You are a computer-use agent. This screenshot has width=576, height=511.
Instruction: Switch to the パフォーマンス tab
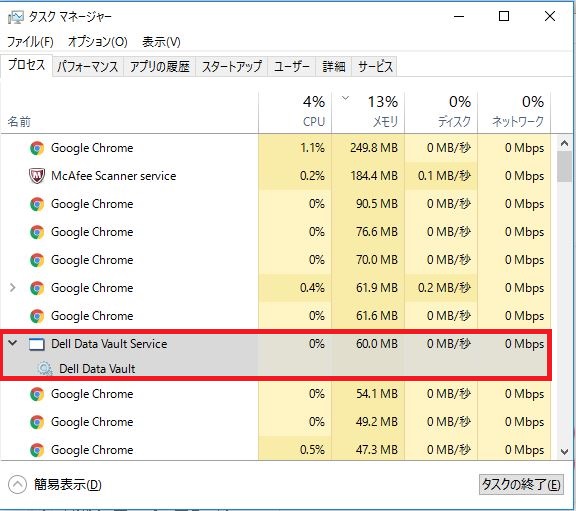click(88, 66)
